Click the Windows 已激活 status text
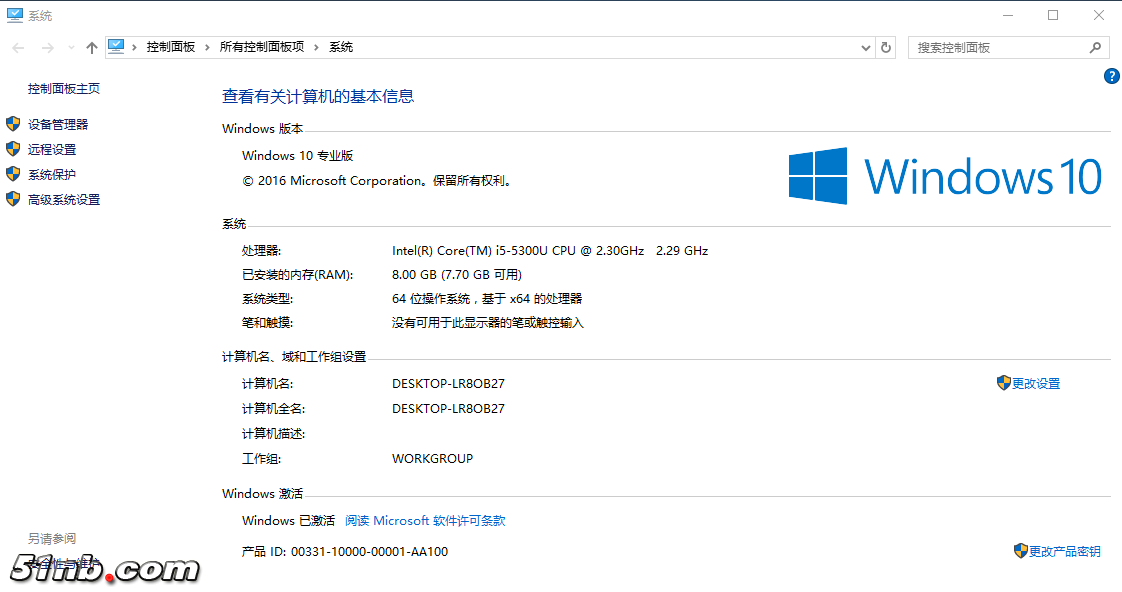Viewport: 1122px width, 592px height. click(288, 520)
